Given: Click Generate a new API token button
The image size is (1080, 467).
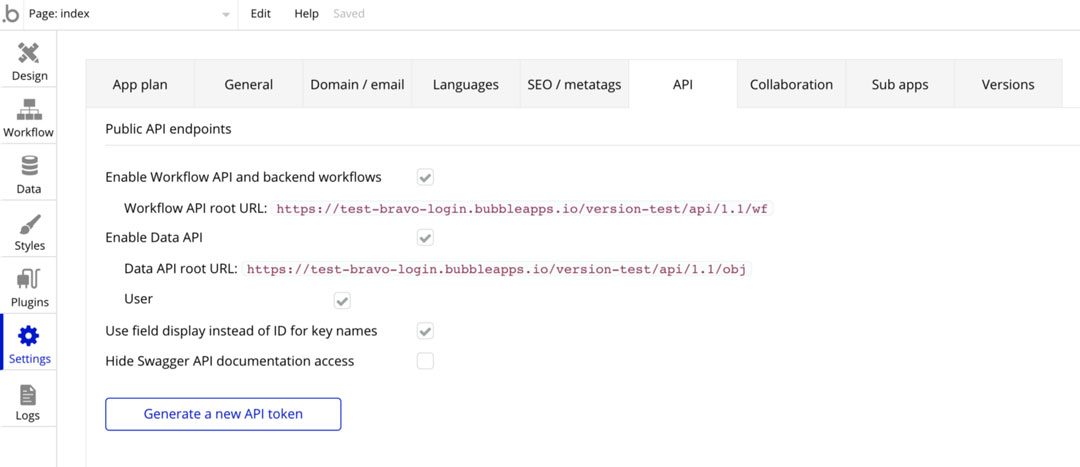Looking at the screenshot, I should 223,414.
